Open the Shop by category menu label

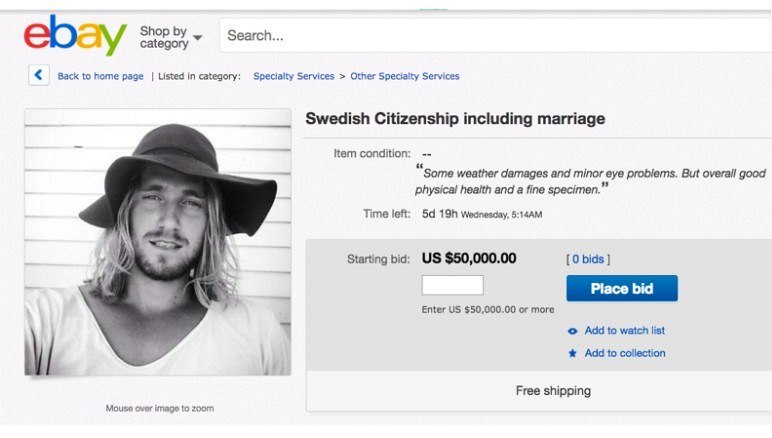tap(164, 37)
